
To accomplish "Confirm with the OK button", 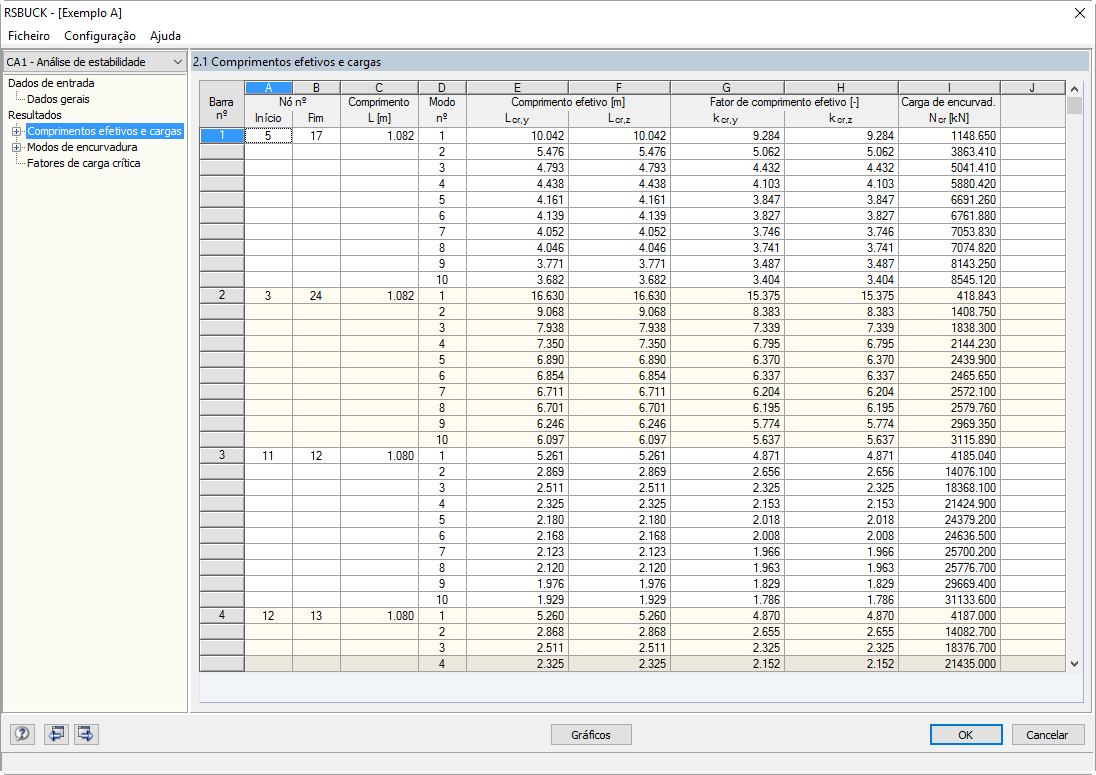I will [965, 734].
